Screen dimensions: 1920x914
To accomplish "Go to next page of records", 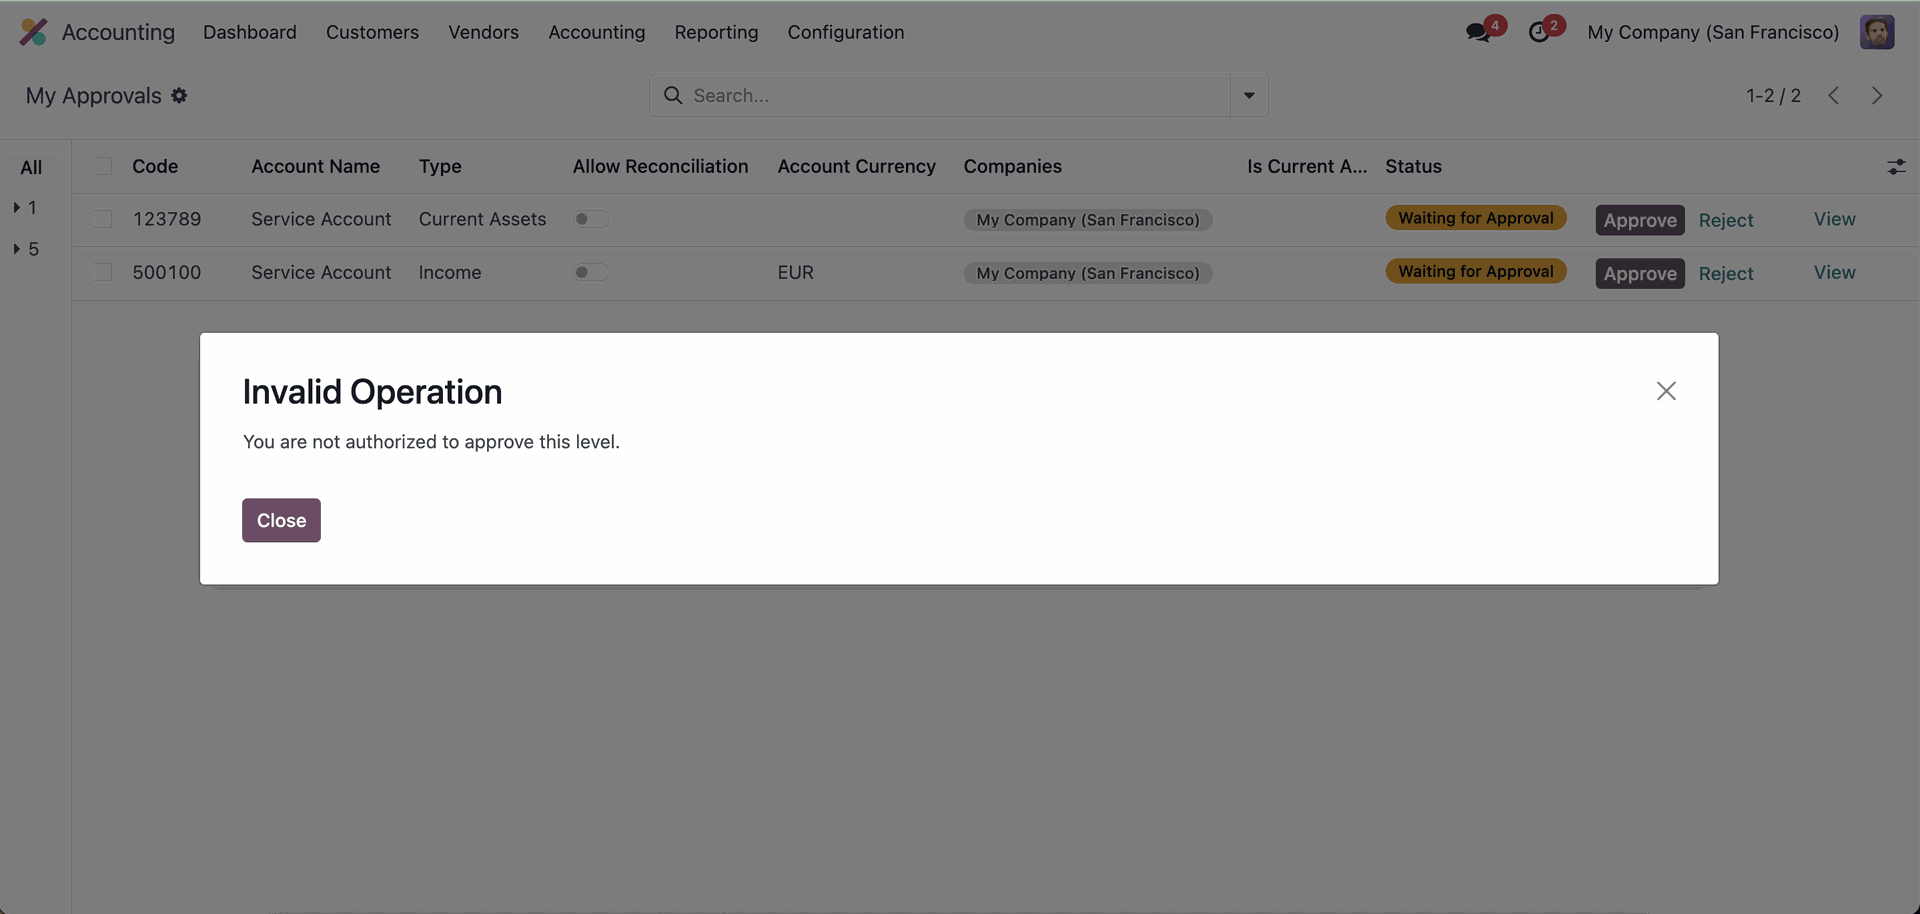I will coord(1877,96).
